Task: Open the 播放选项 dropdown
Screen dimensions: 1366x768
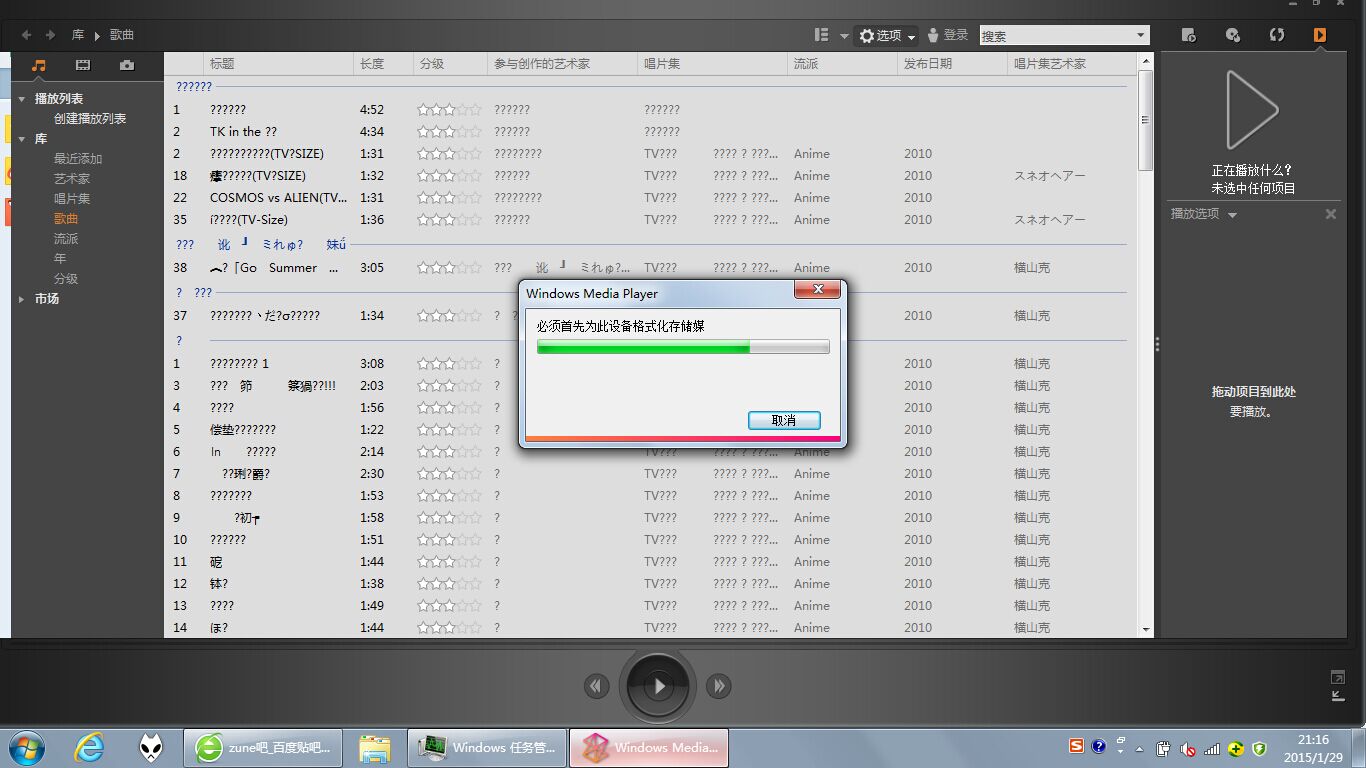Action: click(x=1204, y=214)
